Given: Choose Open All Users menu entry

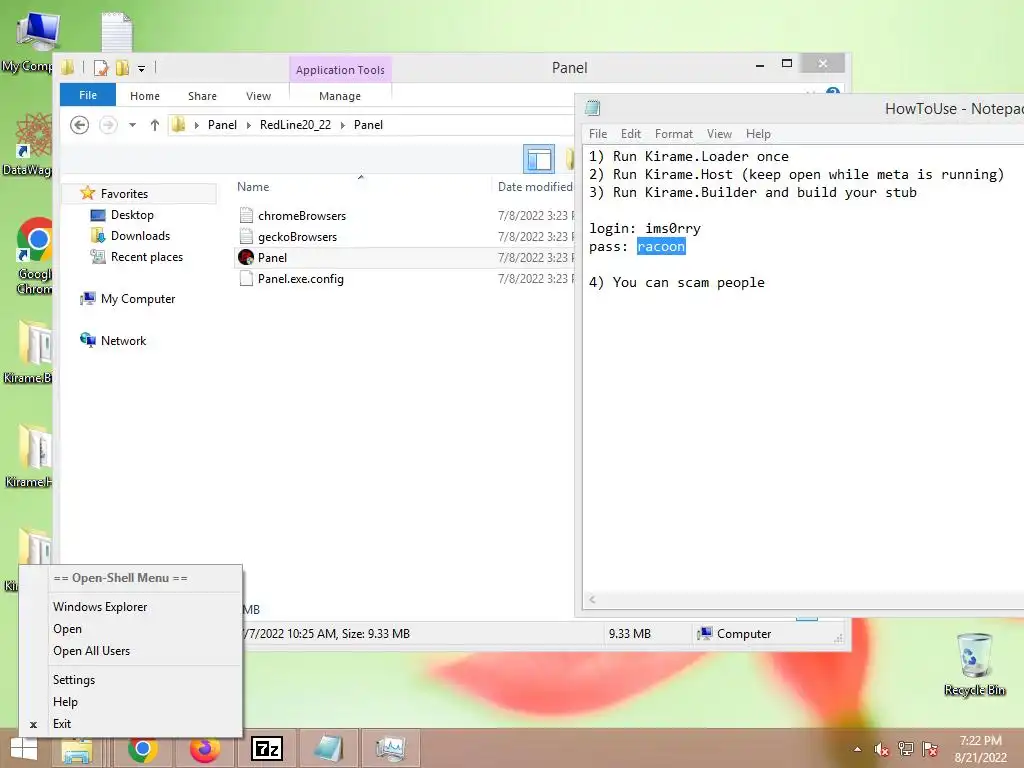Looking at the screenshot, I should pyautogui.click(x=91, y=651).
